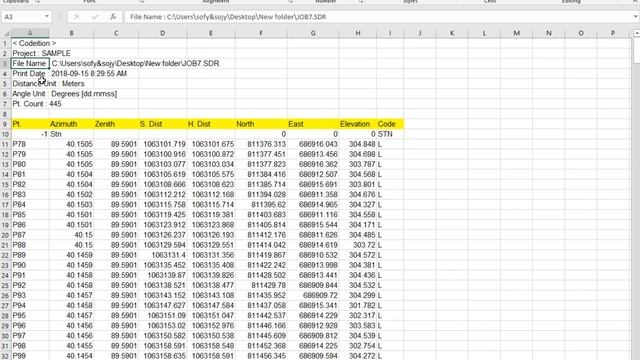Select row 9 header
Screen dimensions: 640x360
(x=5, y=124)
